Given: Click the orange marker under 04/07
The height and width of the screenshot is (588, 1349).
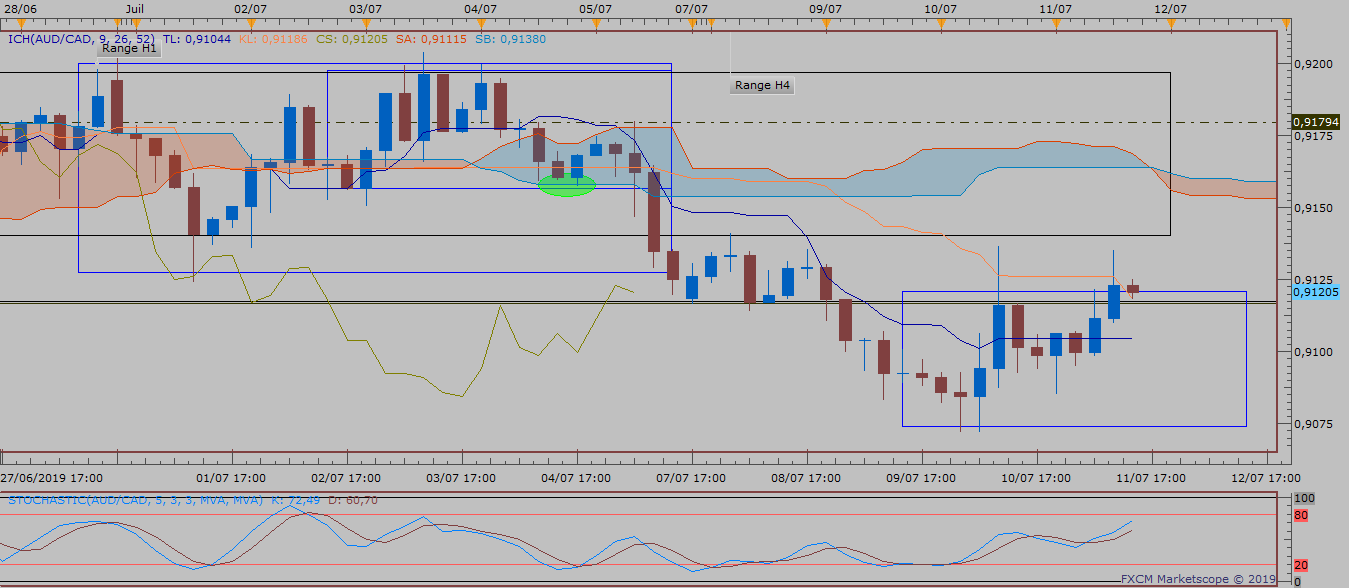Looking at the screenshot, I should tap(481, 22).
